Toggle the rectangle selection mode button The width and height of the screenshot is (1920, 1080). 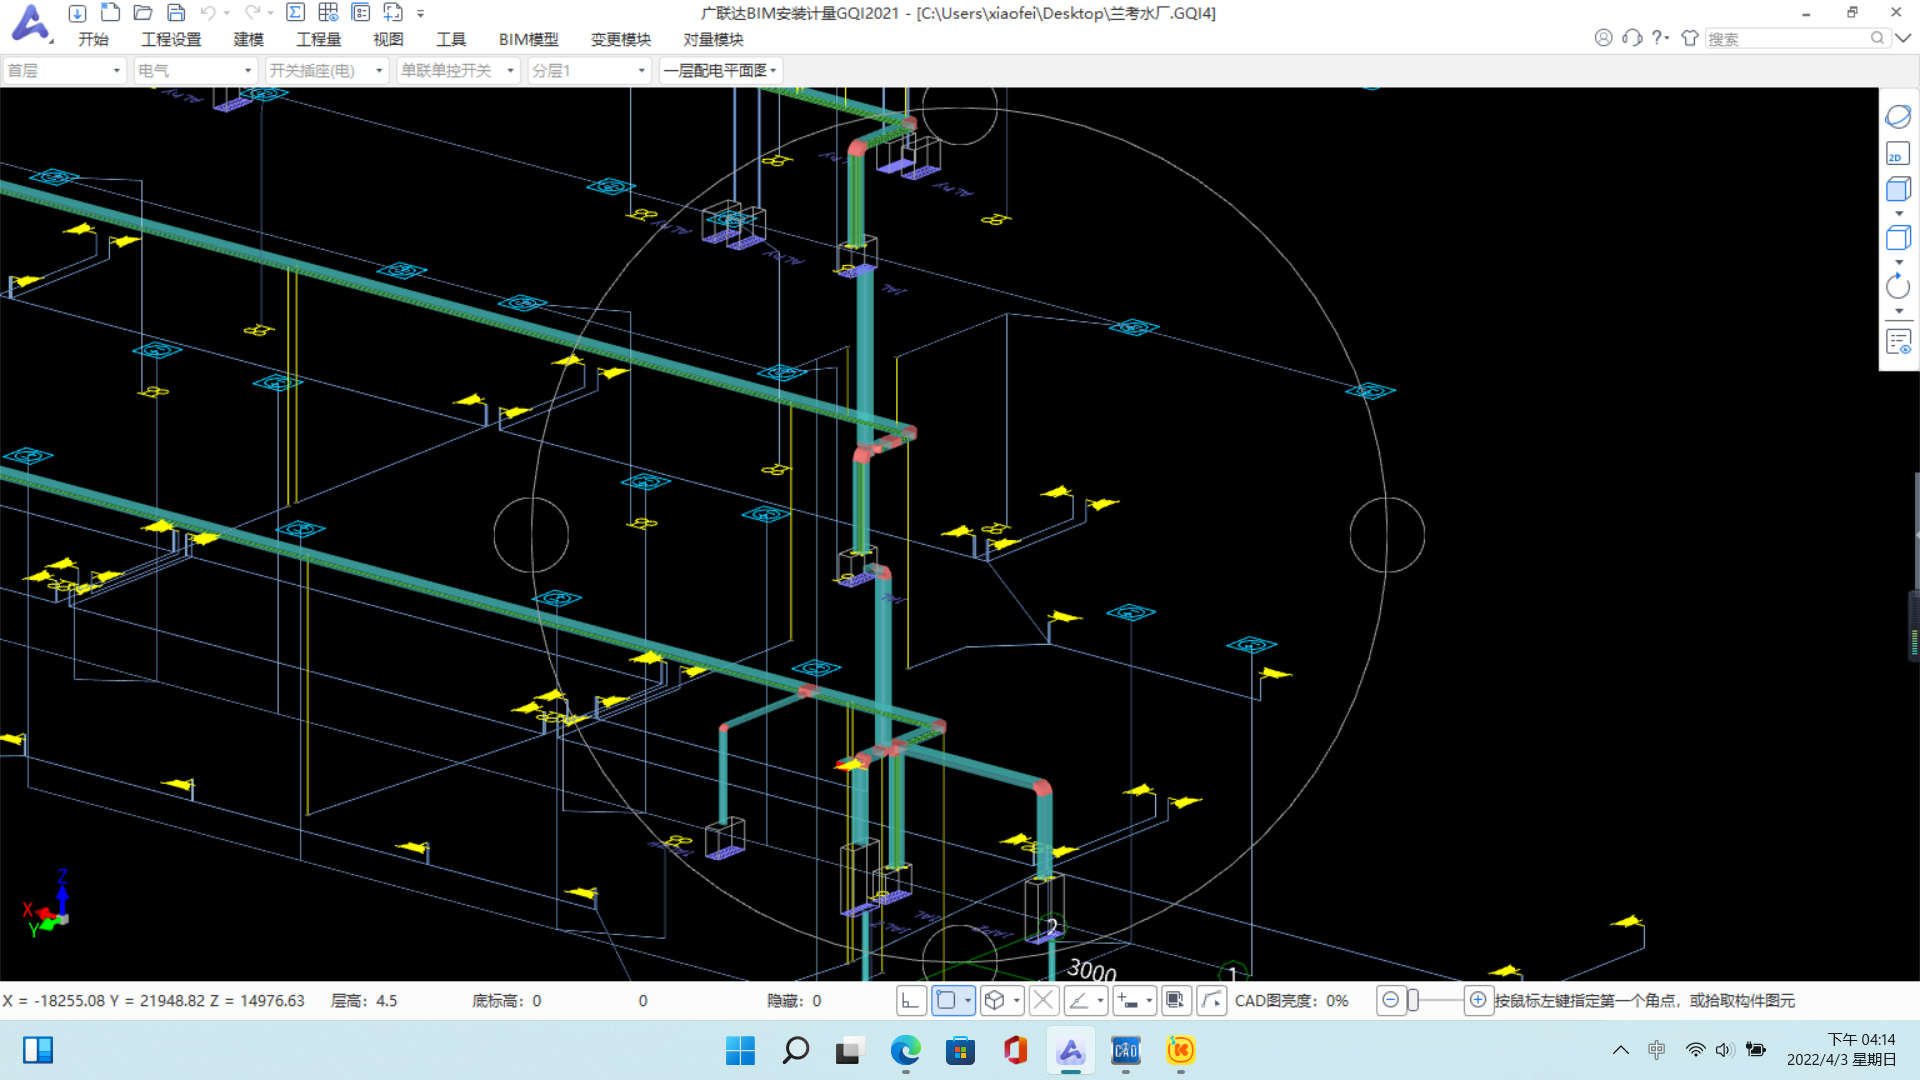point(946,1000)
